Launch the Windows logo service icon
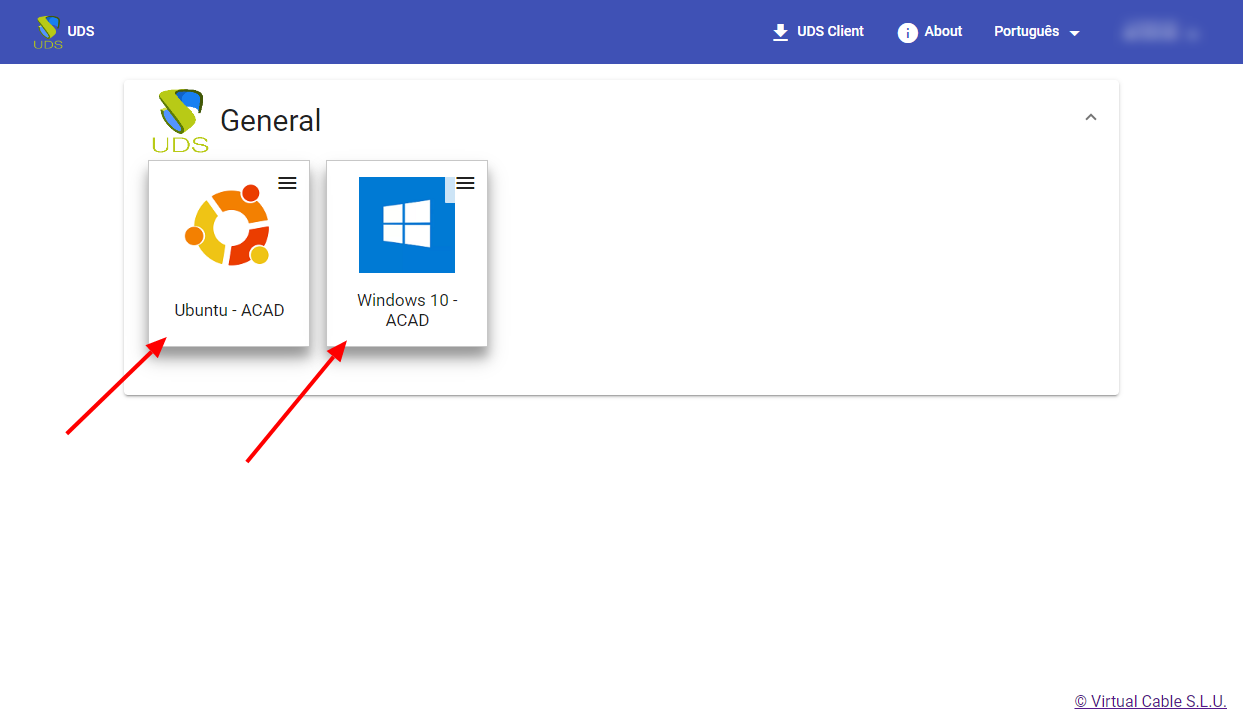Screen dimensions: 1243x724 pyautogui.click(x=406, y=225)
